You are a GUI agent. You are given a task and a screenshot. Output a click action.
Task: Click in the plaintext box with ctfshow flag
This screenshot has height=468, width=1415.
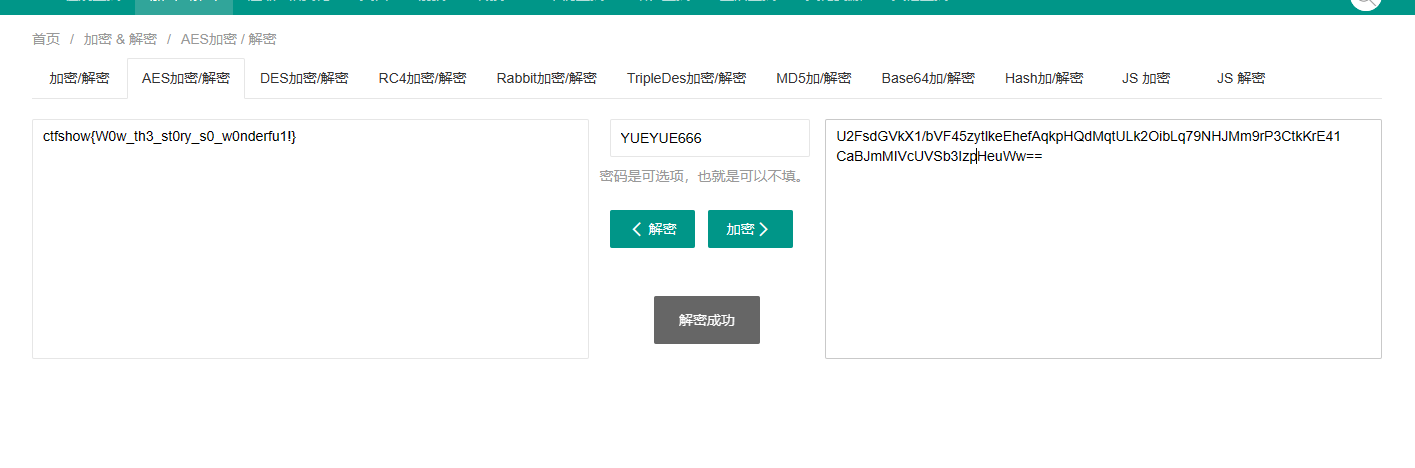pos(310,239)
